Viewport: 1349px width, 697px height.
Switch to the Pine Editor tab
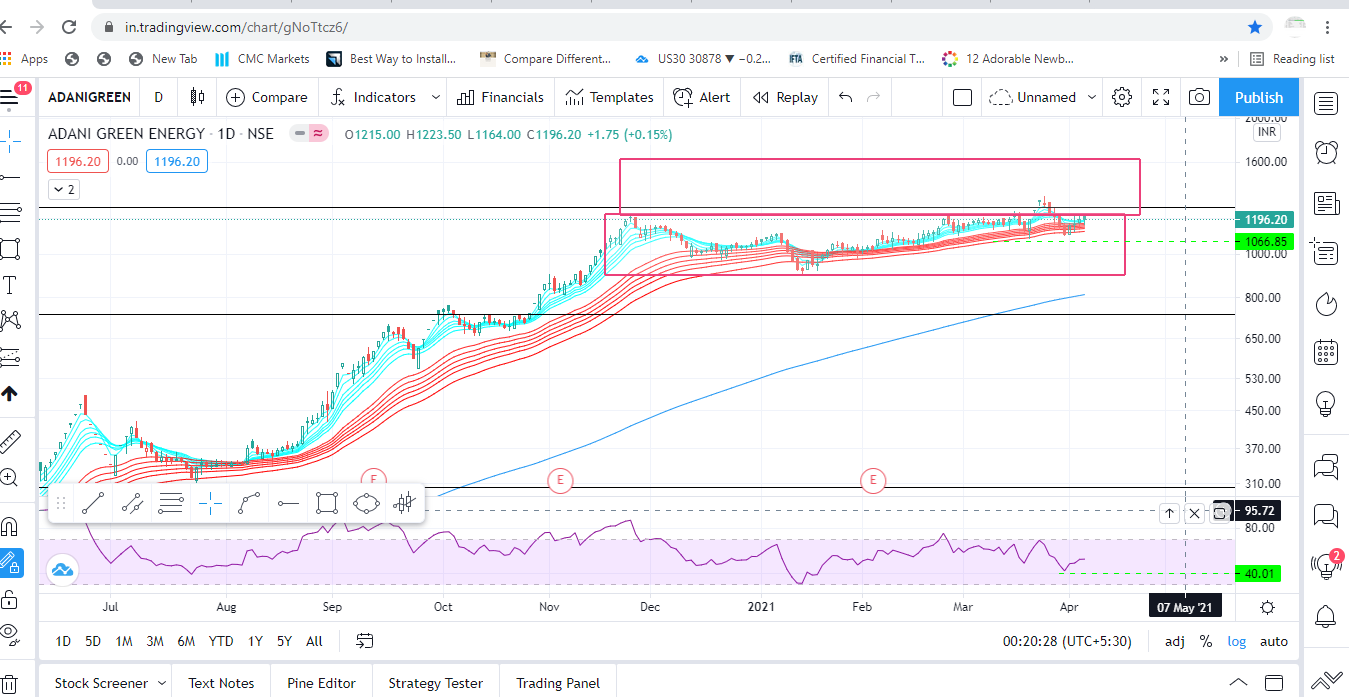[321, 683]
